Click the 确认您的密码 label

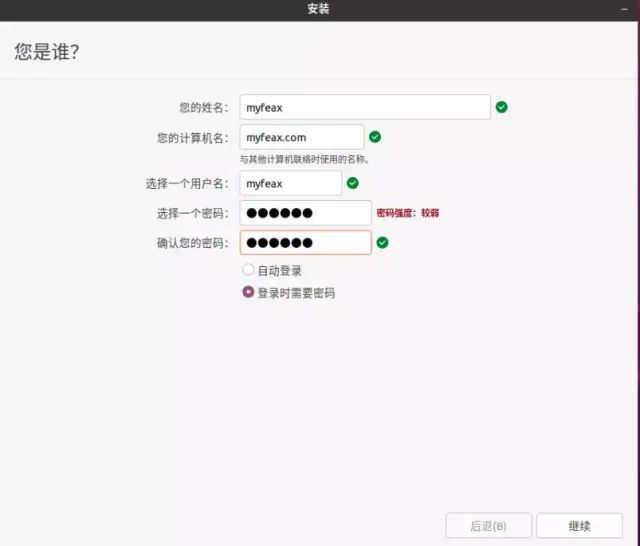click(x=192, y=243)
